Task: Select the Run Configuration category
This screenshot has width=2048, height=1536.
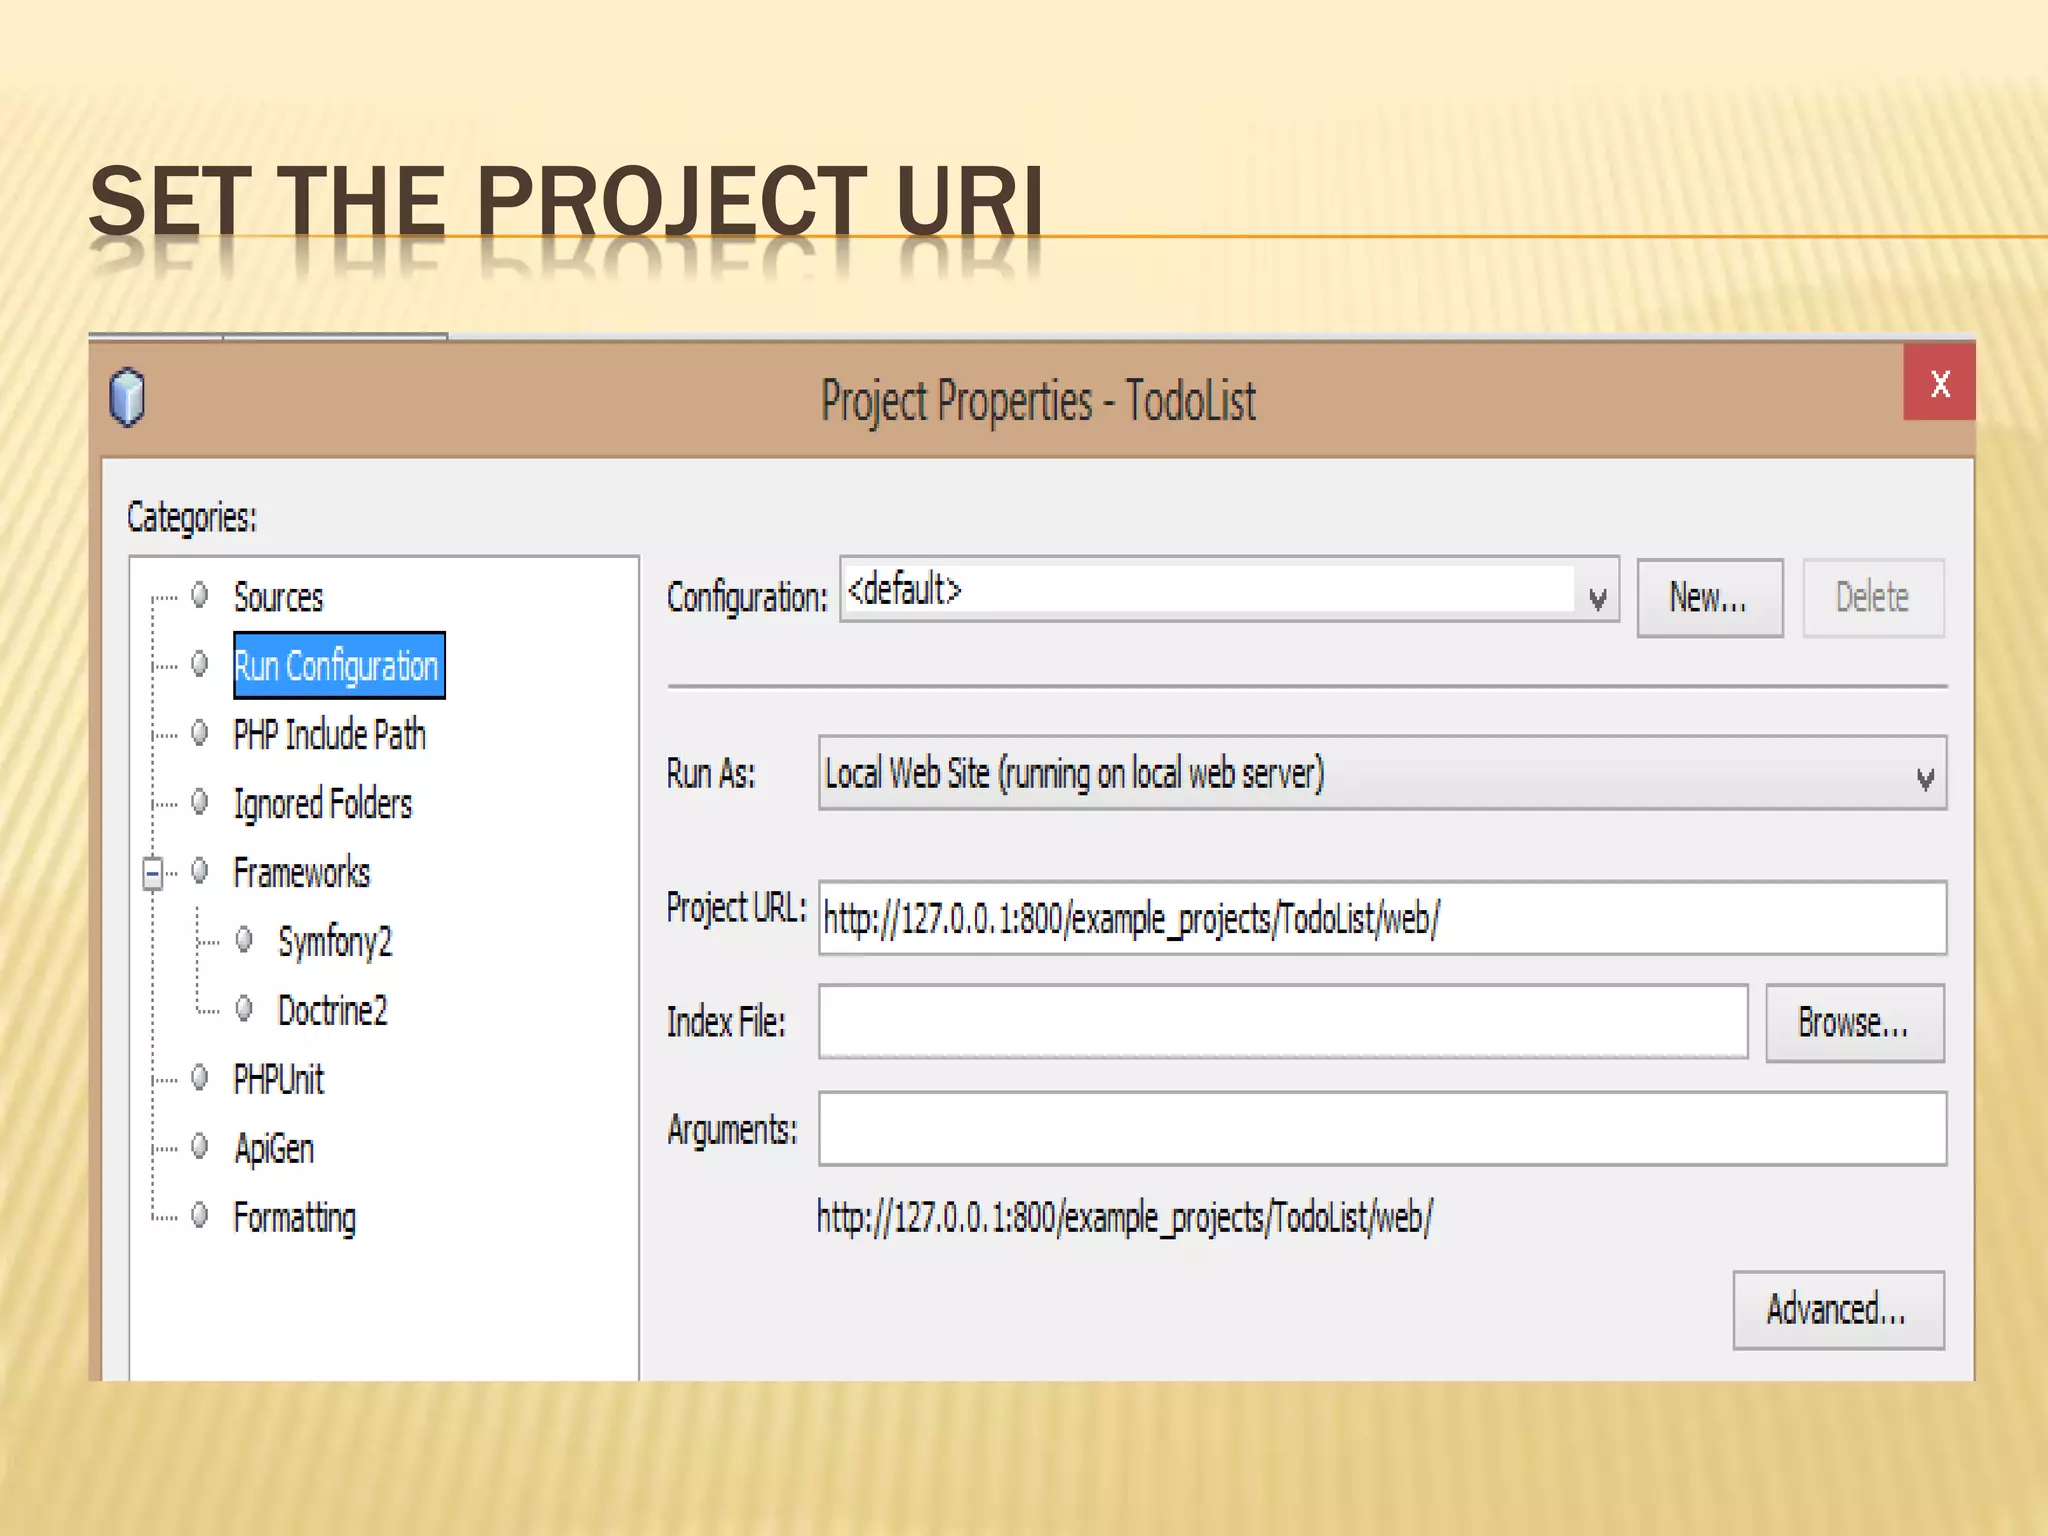Action: coord(339,665)
